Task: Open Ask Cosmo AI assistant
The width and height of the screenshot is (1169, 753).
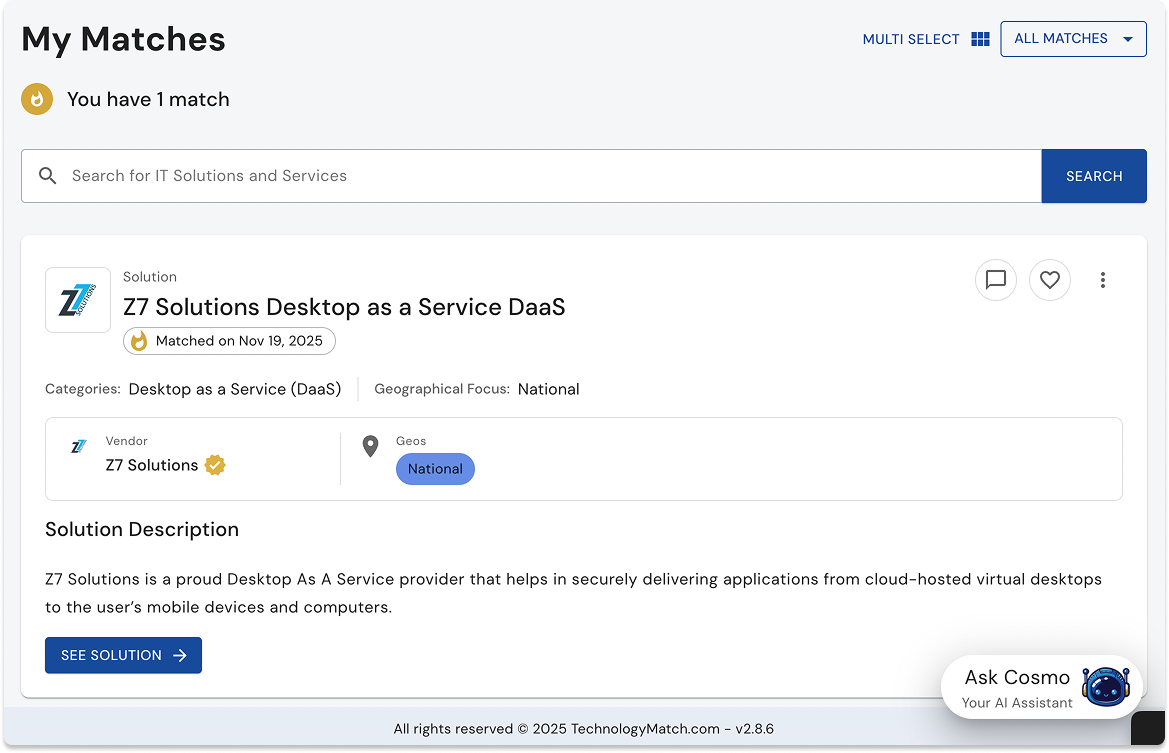Action: 1042,687
